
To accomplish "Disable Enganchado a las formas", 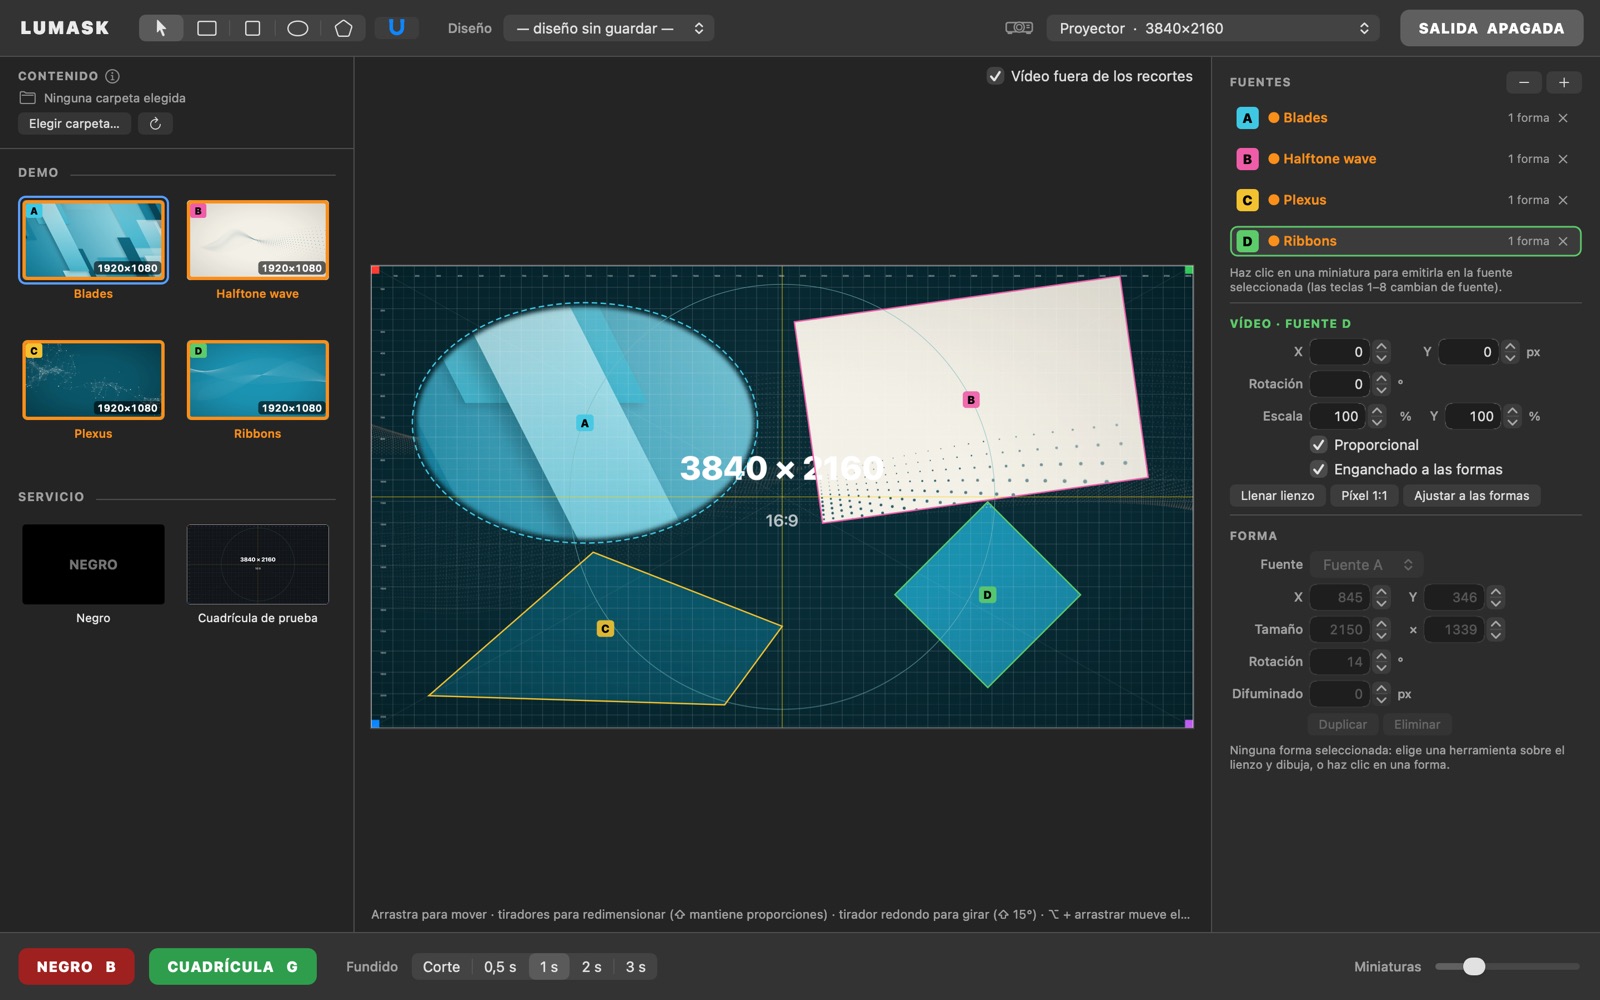I will pos(1318,469).
